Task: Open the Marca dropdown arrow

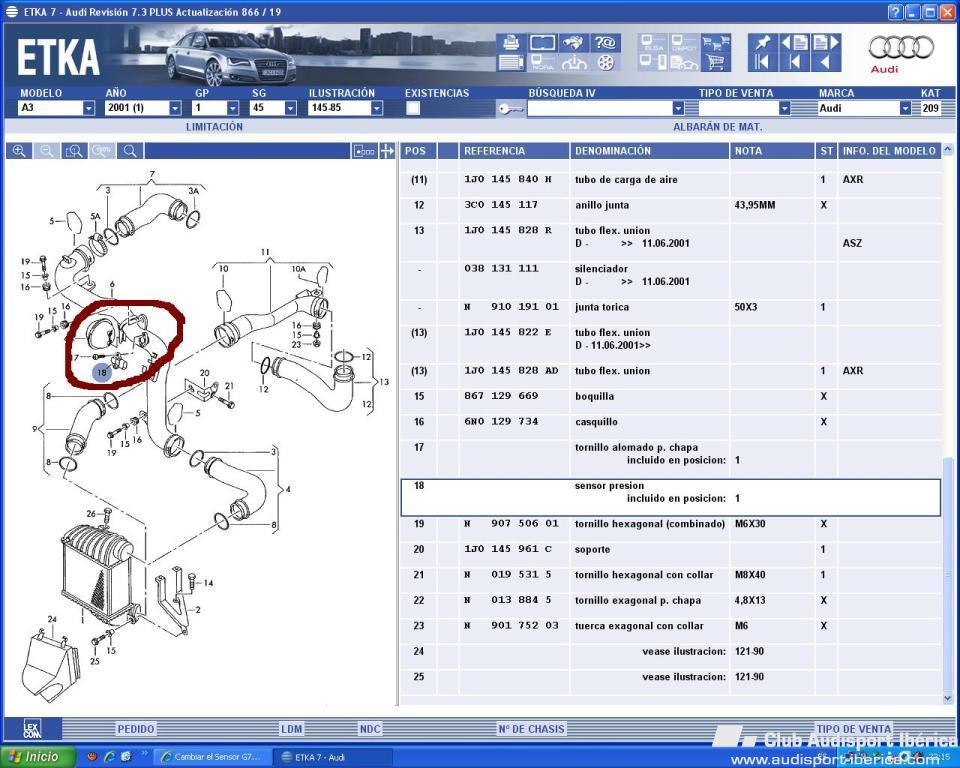Action: 906,108
